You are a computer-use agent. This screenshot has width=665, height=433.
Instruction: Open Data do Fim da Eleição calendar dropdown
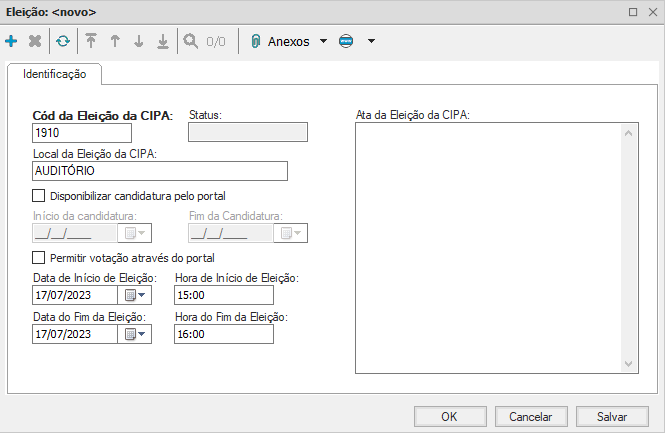pos(135,334)
